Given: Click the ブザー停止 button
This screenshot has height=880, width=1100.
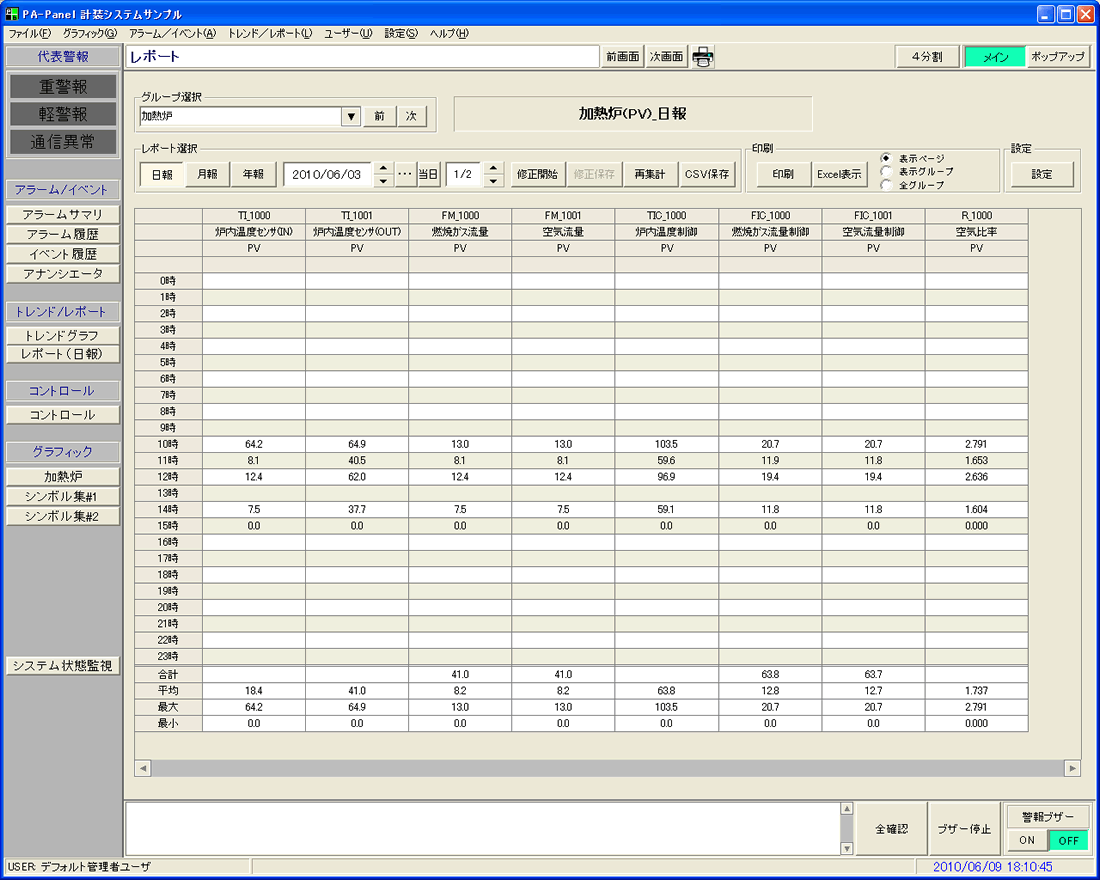Looking at the screenshot, I should coord(965,829).
